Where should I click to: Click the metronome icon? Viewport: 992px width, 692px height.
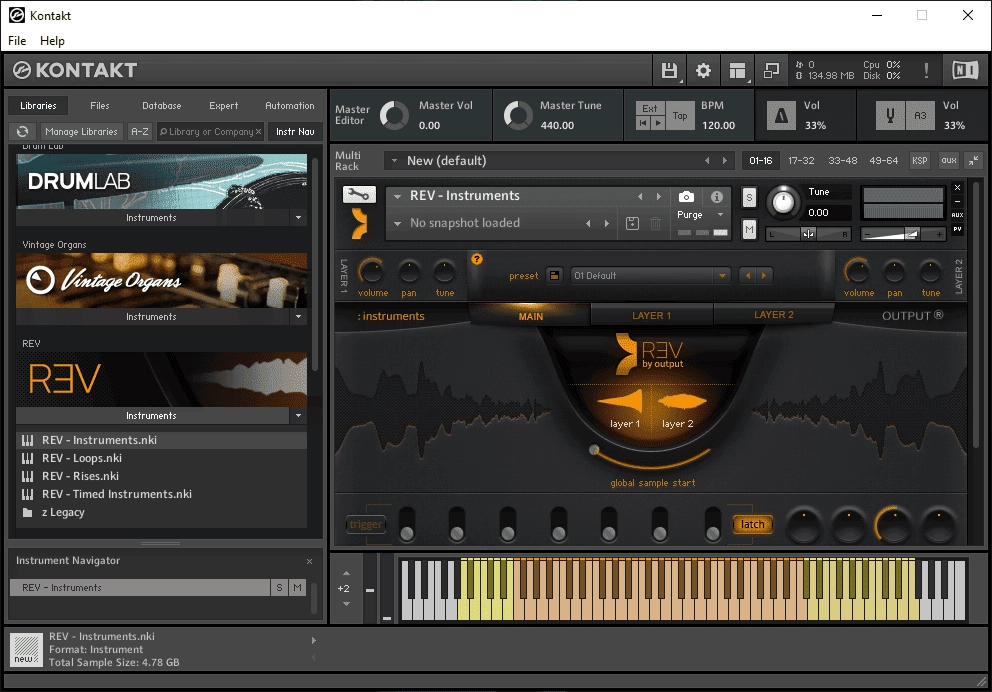(781, 116)
